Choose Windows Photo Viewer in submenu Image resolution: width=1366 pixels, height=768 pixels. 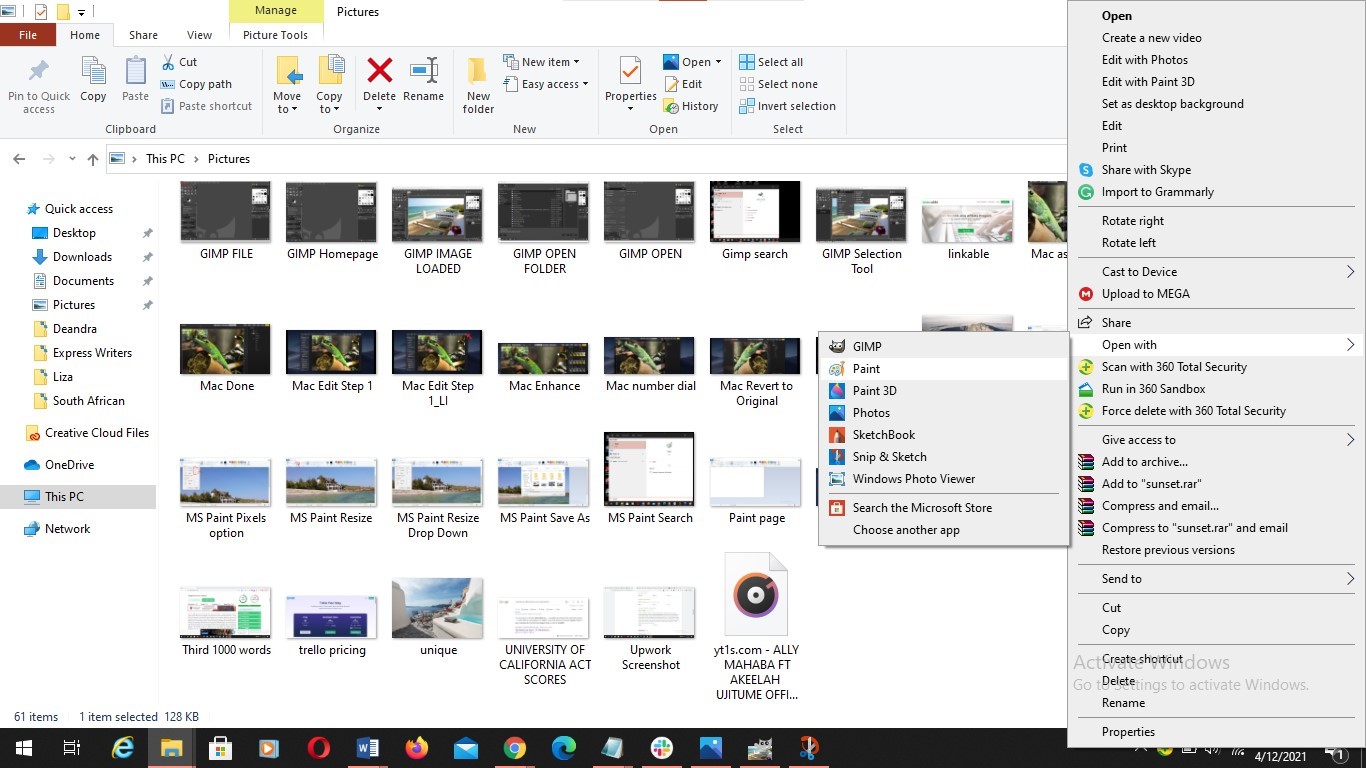944,479
